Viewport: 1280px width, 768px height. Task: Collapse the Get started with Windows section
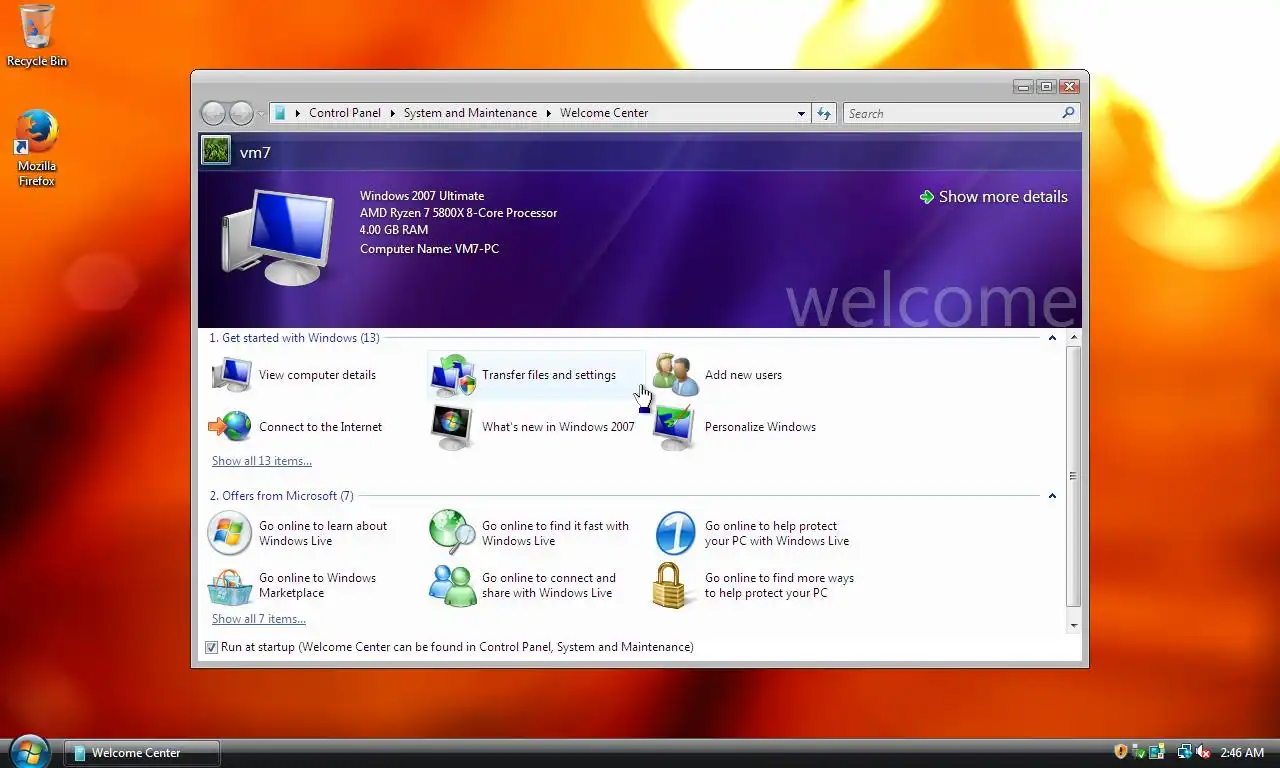[x=1052, y=338]
